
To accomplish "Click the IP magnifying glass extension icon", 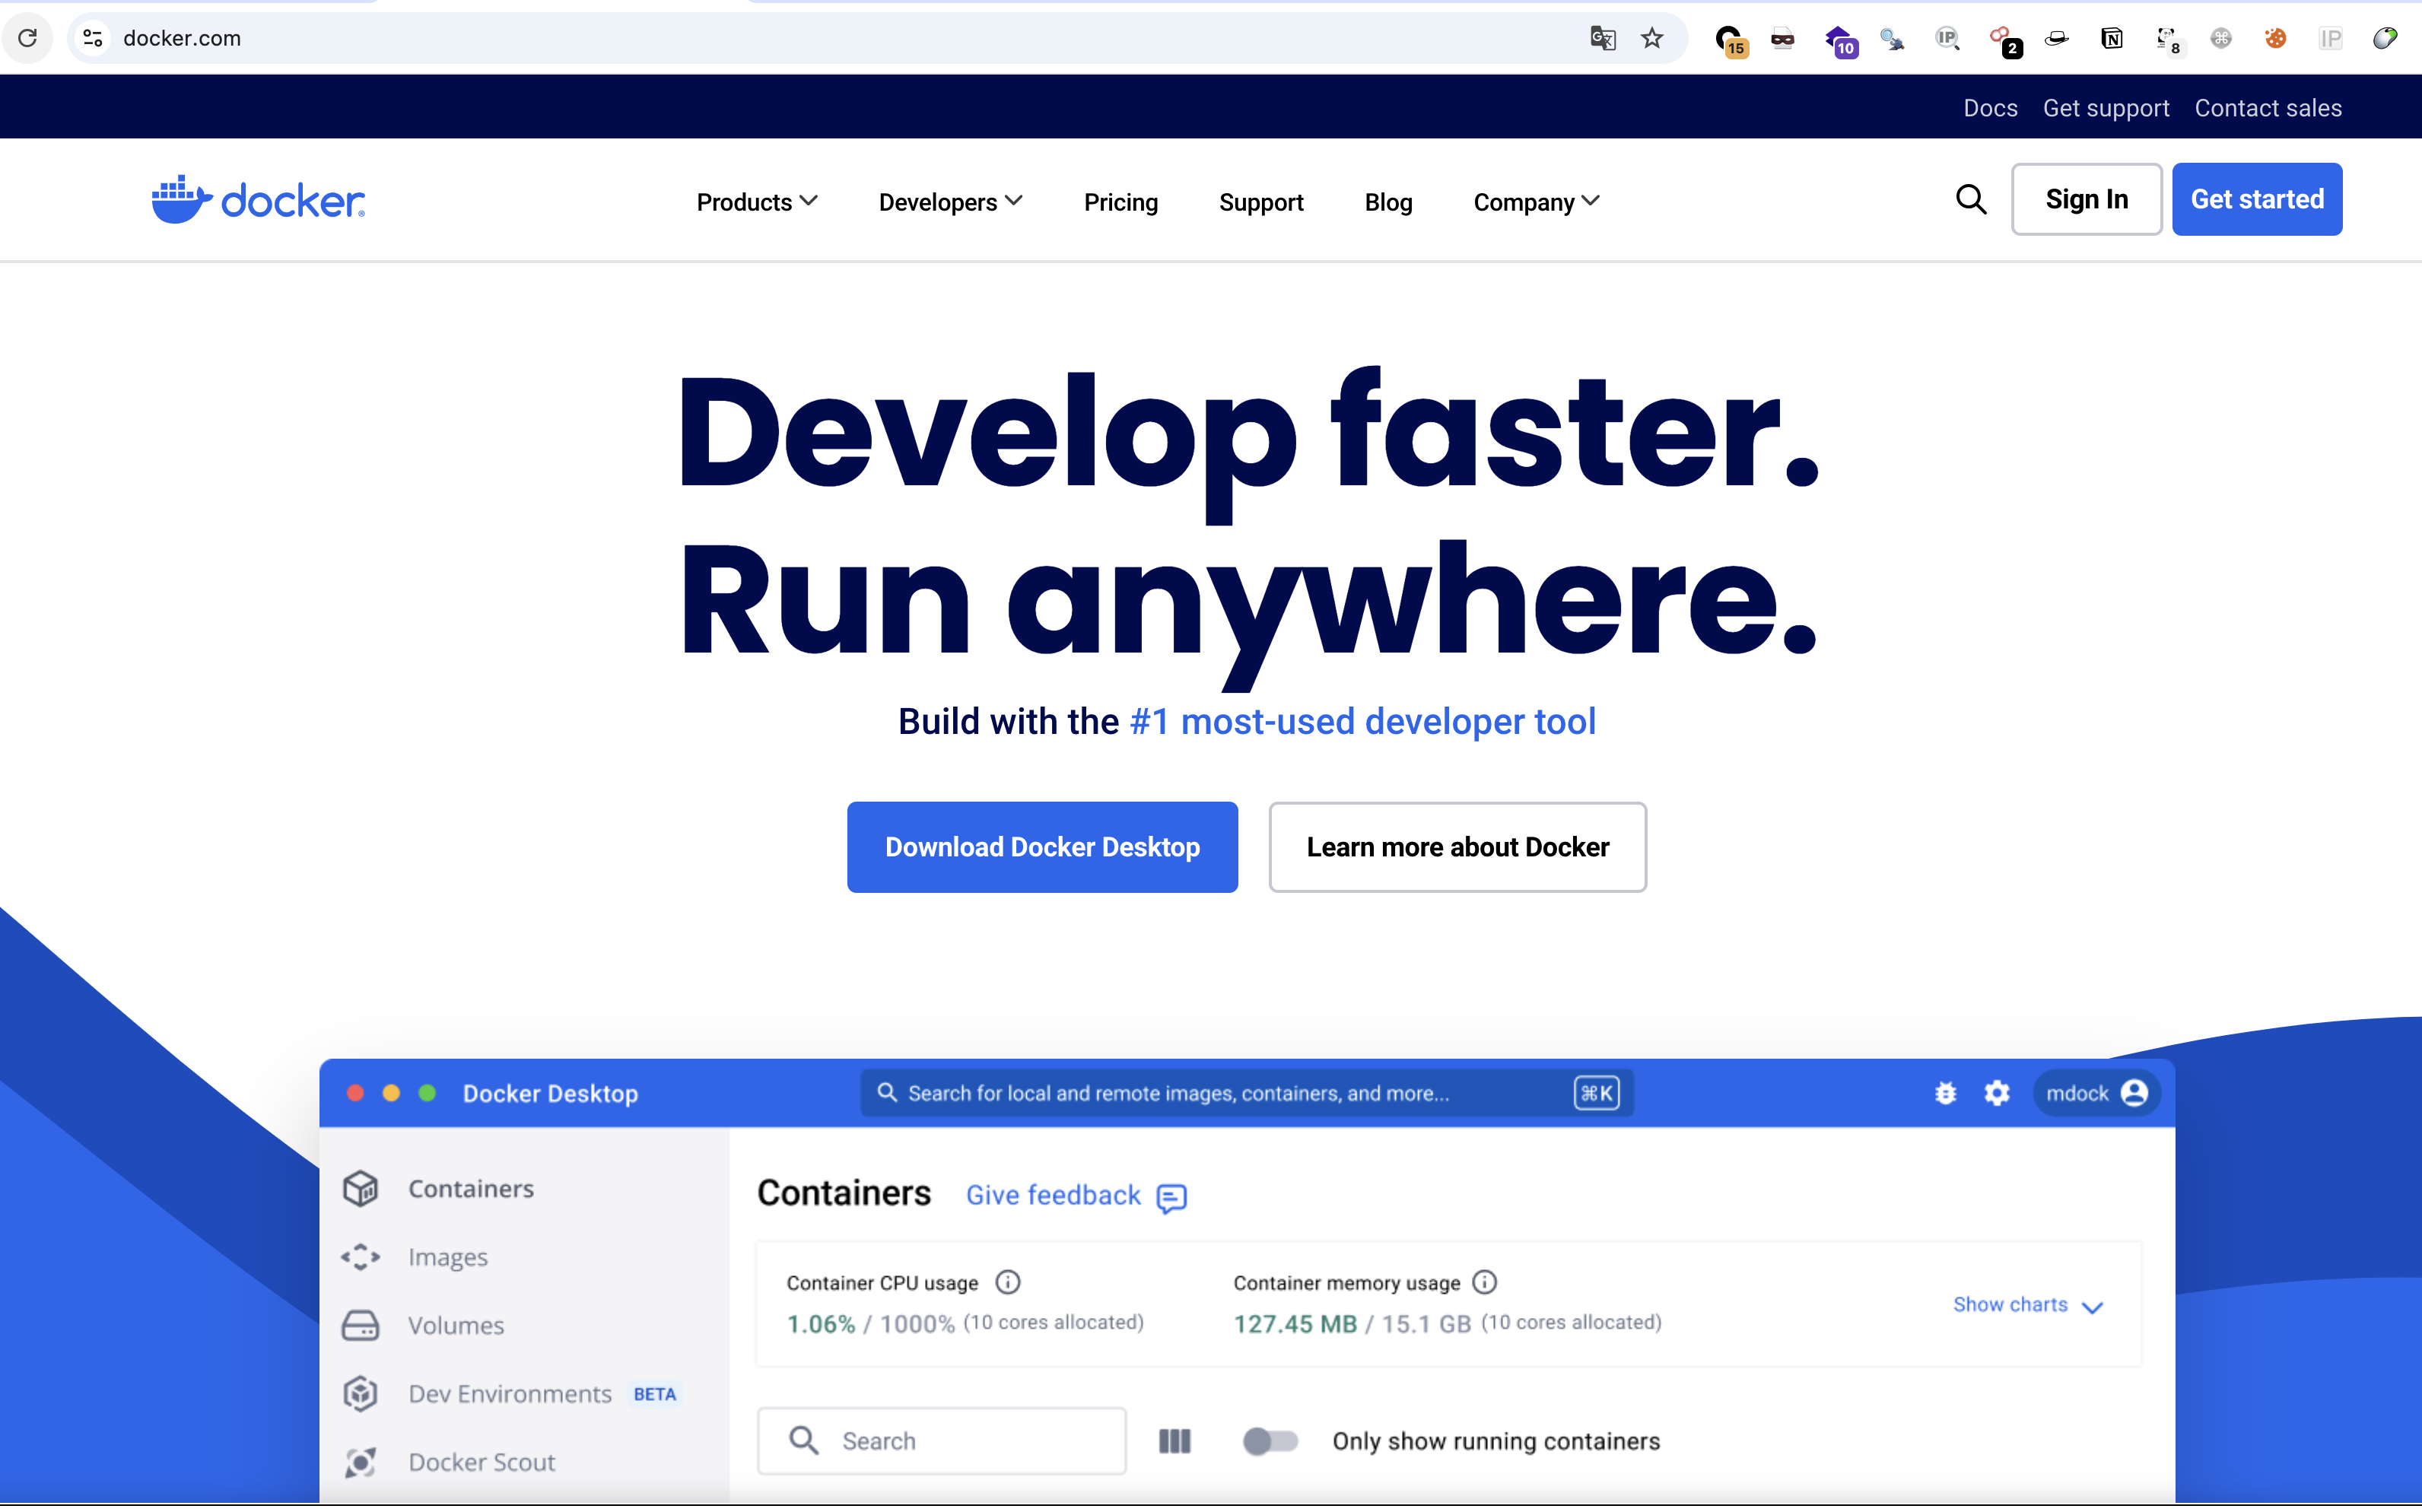I will pyautogui.click(x=1947, y=38).
